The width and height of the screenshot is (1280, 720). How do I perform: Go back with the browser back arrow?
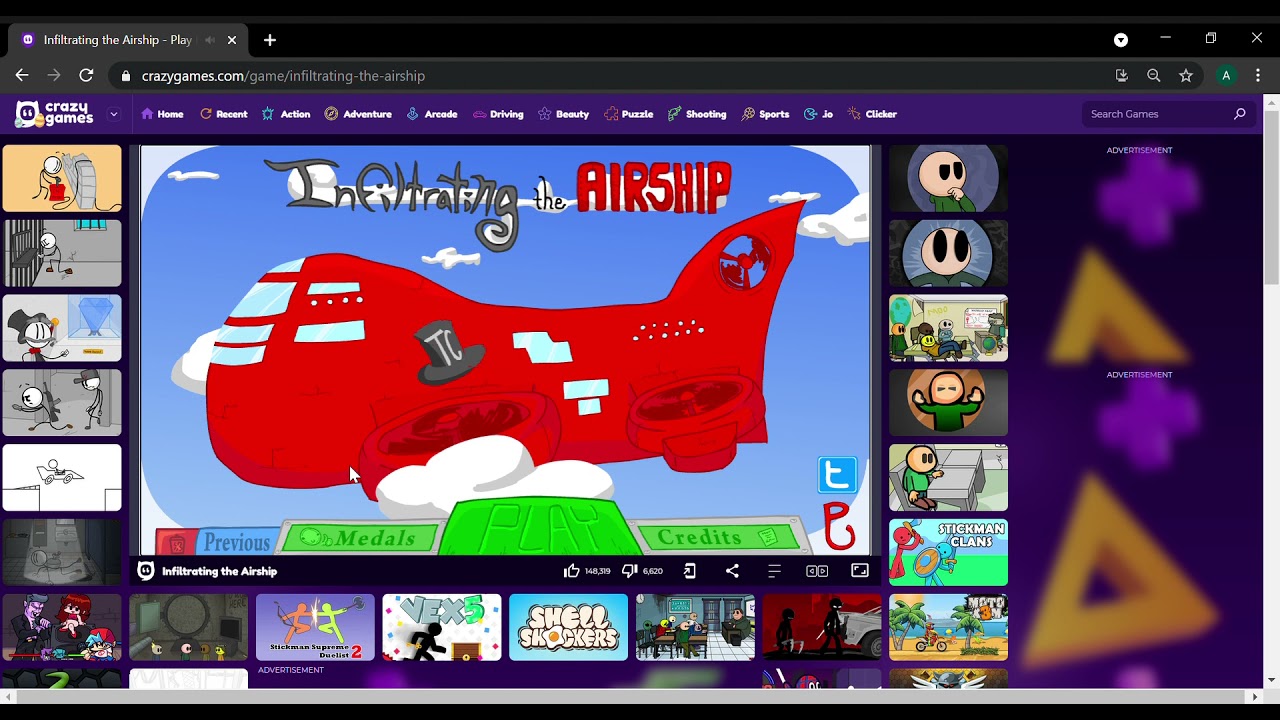click(22, 76)
